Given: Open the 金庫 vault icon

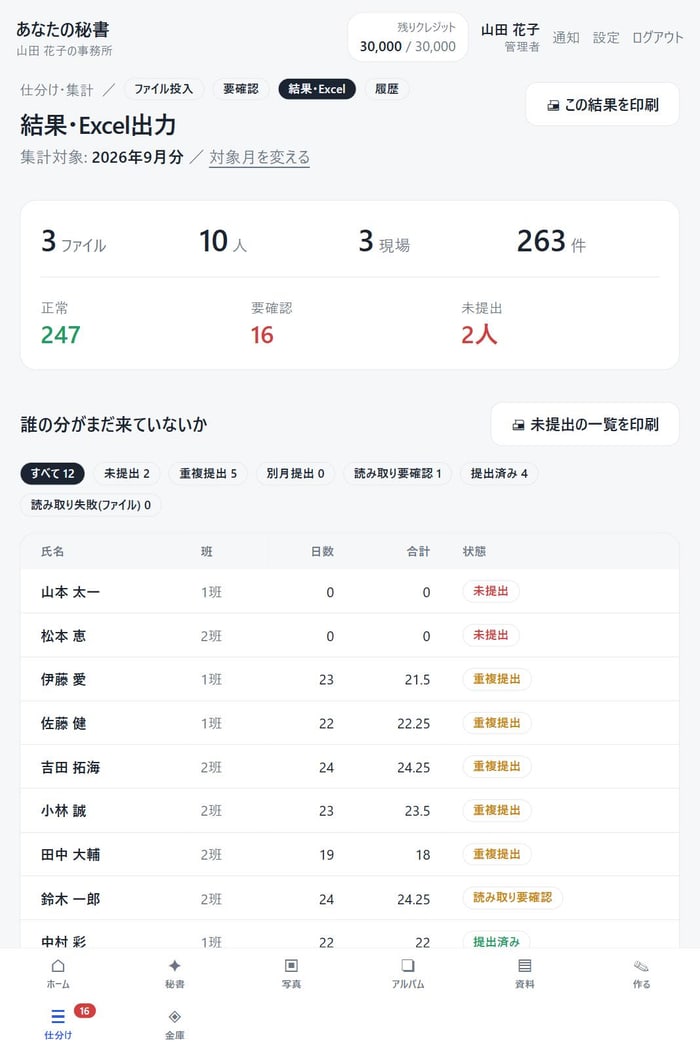Looking at the screenshot, I should [x=175, y=1017].
